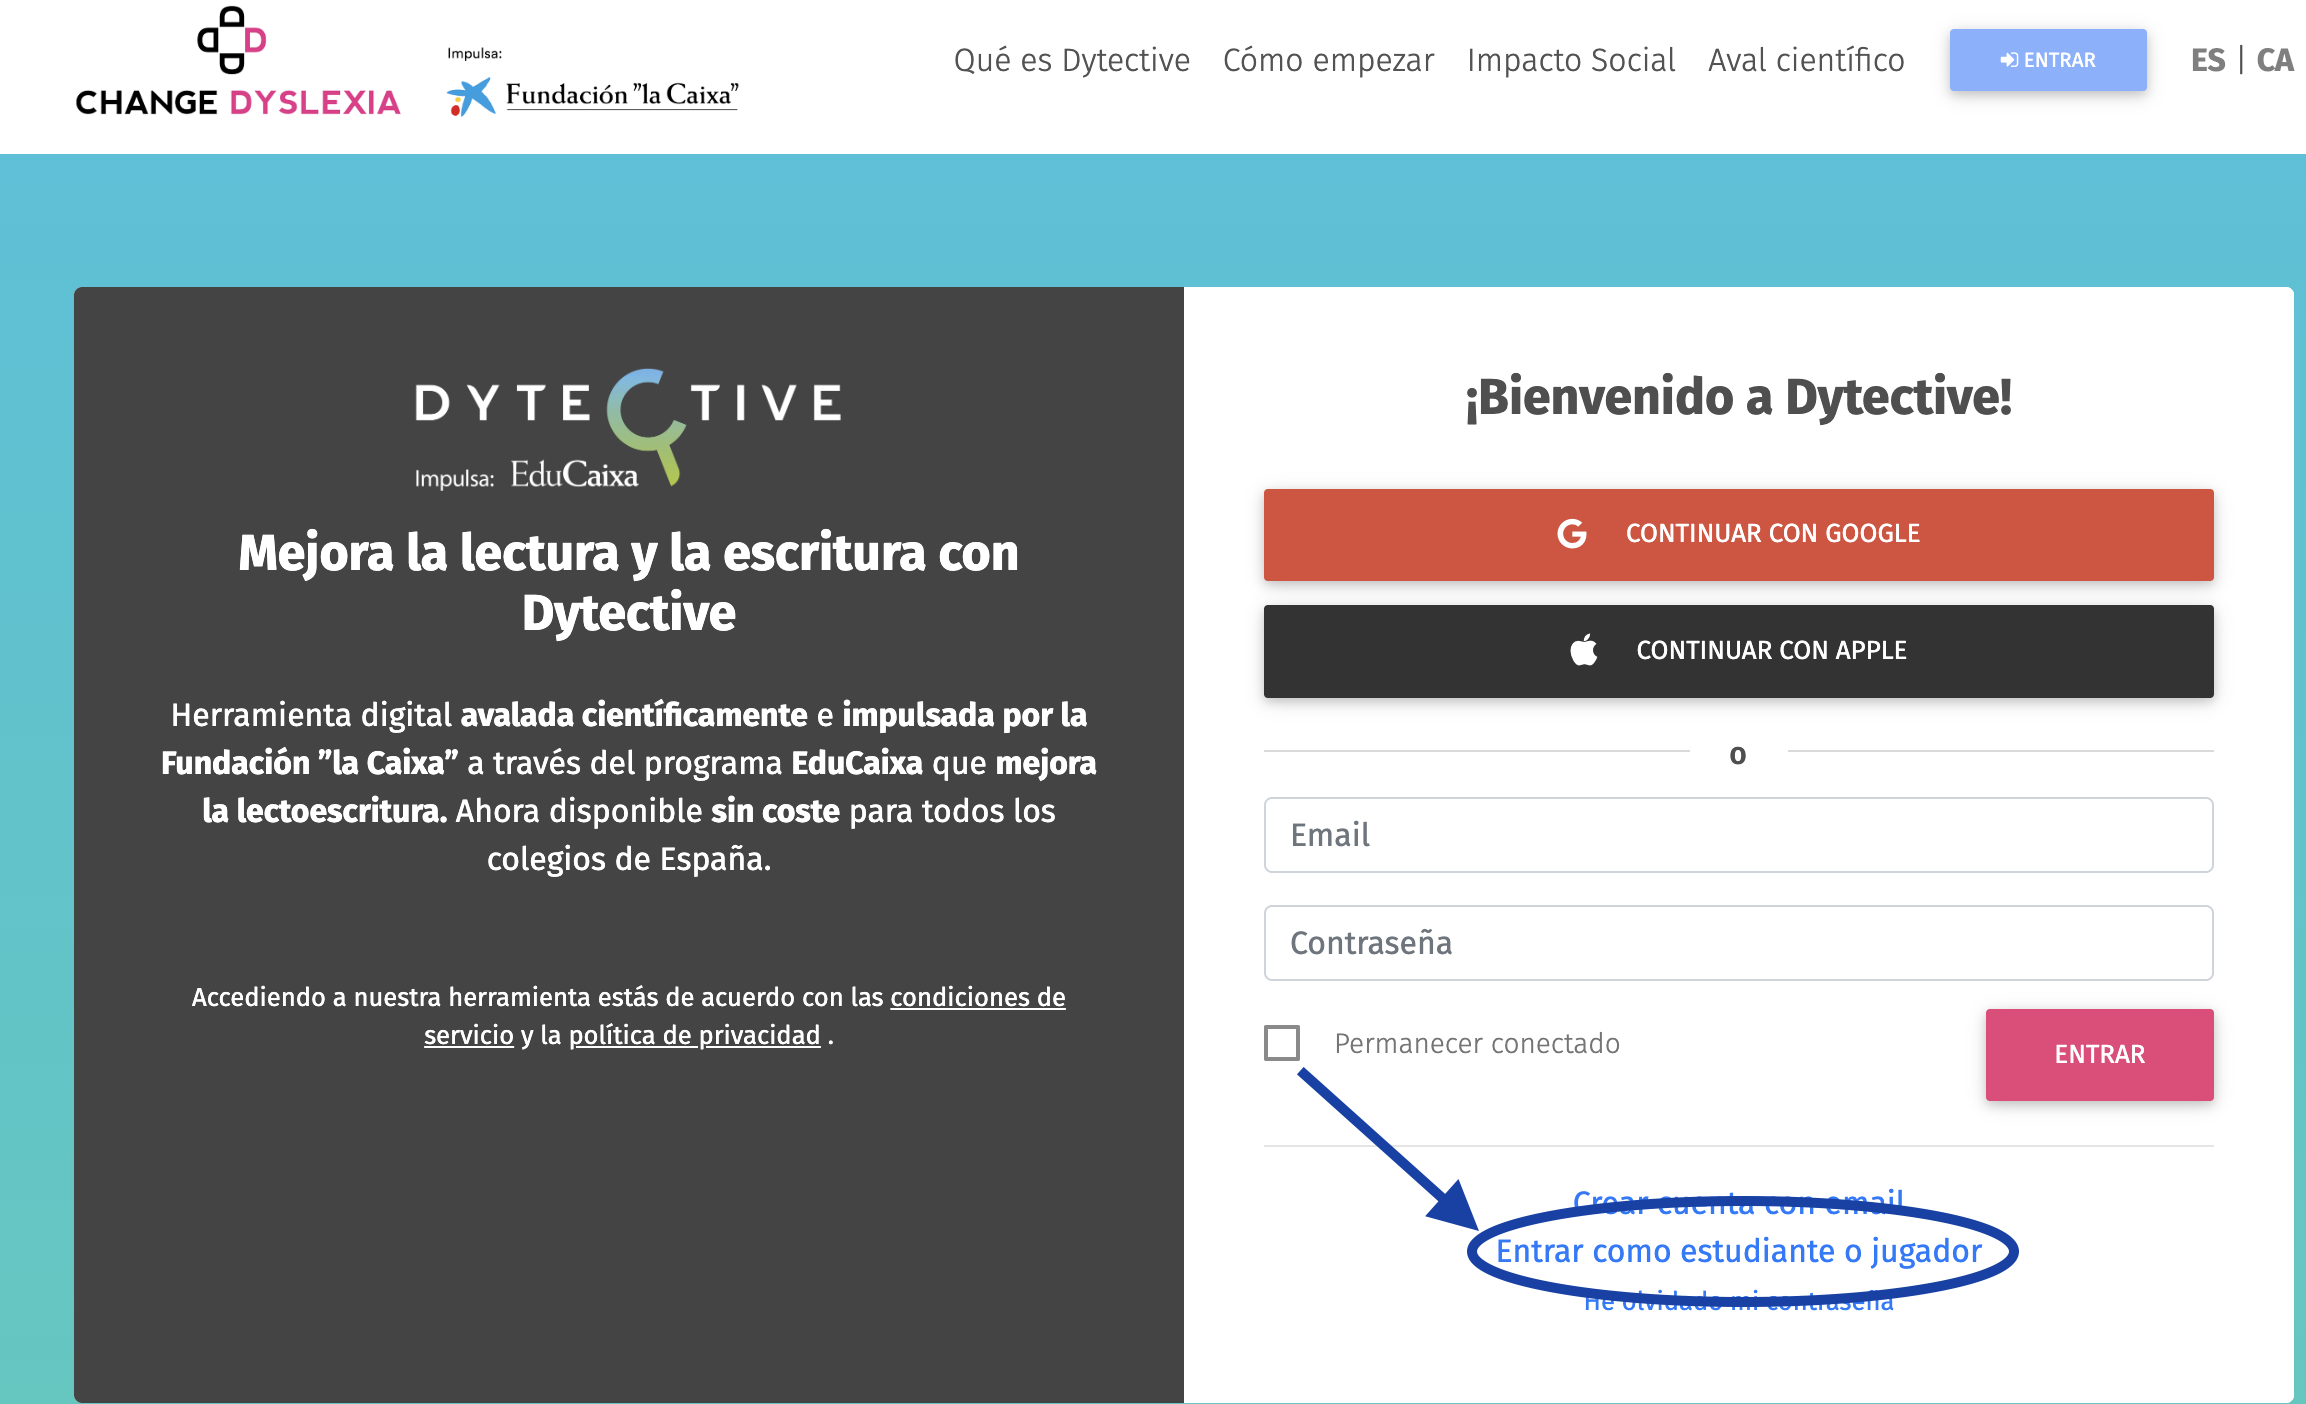Open Crear cuenta con email link
The height and width of the screenshot is (1404, 2306).
[x=1738, y=1202]
